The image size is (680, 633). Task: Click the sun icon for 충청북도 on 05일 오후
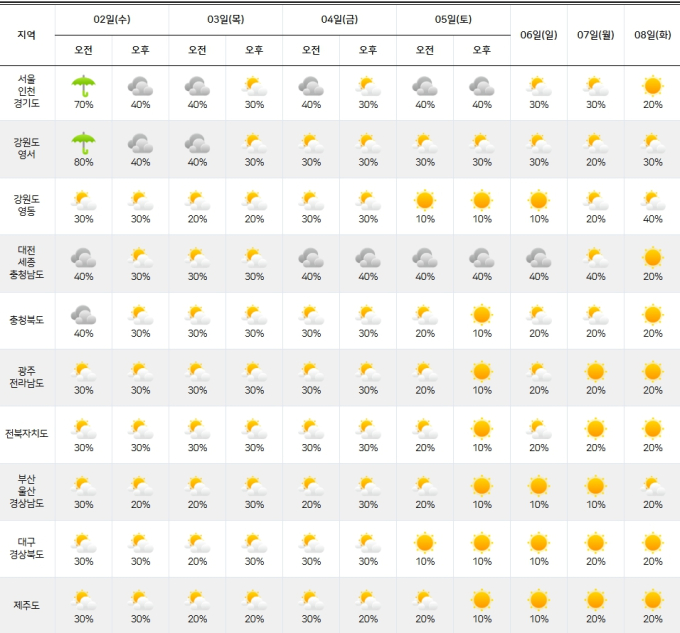pos(481,315)
